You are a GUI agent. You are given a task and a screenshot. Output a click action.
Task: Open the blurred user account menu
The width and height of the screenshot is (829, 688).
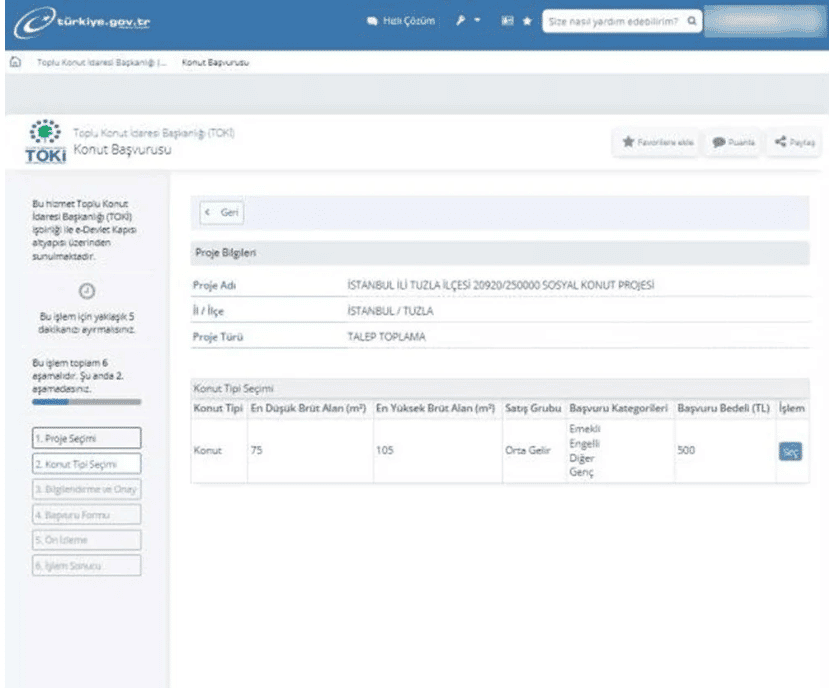click(x=763, y=21)
